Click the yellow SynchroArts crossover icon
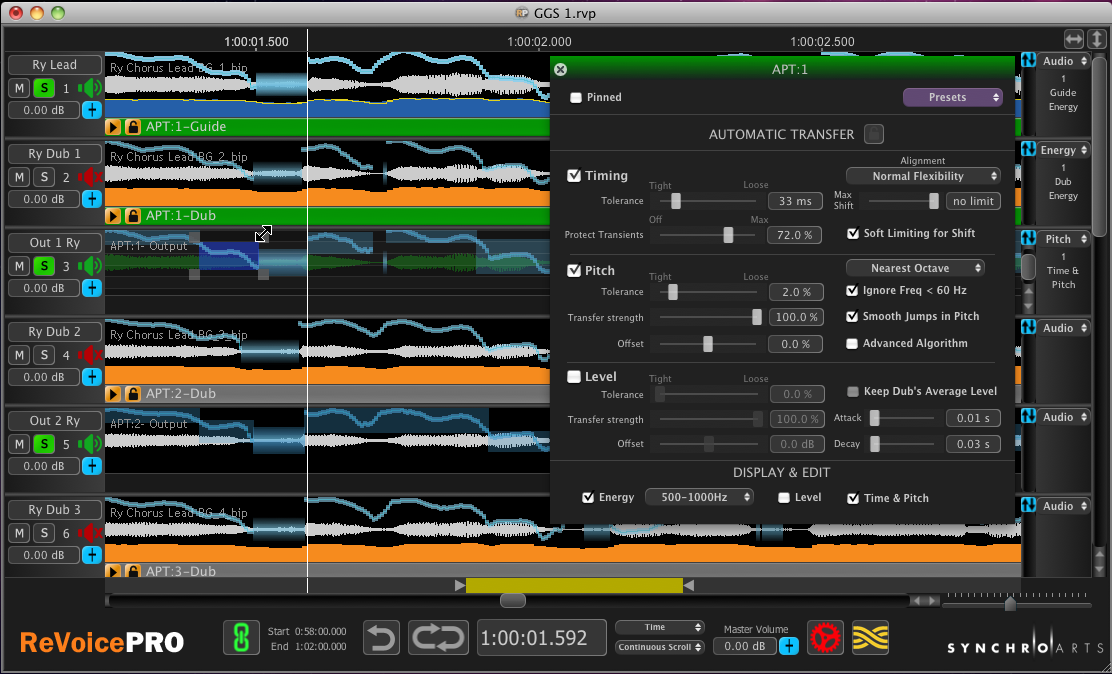This screenshot has width=1112, height=674. tap(870, 637)
